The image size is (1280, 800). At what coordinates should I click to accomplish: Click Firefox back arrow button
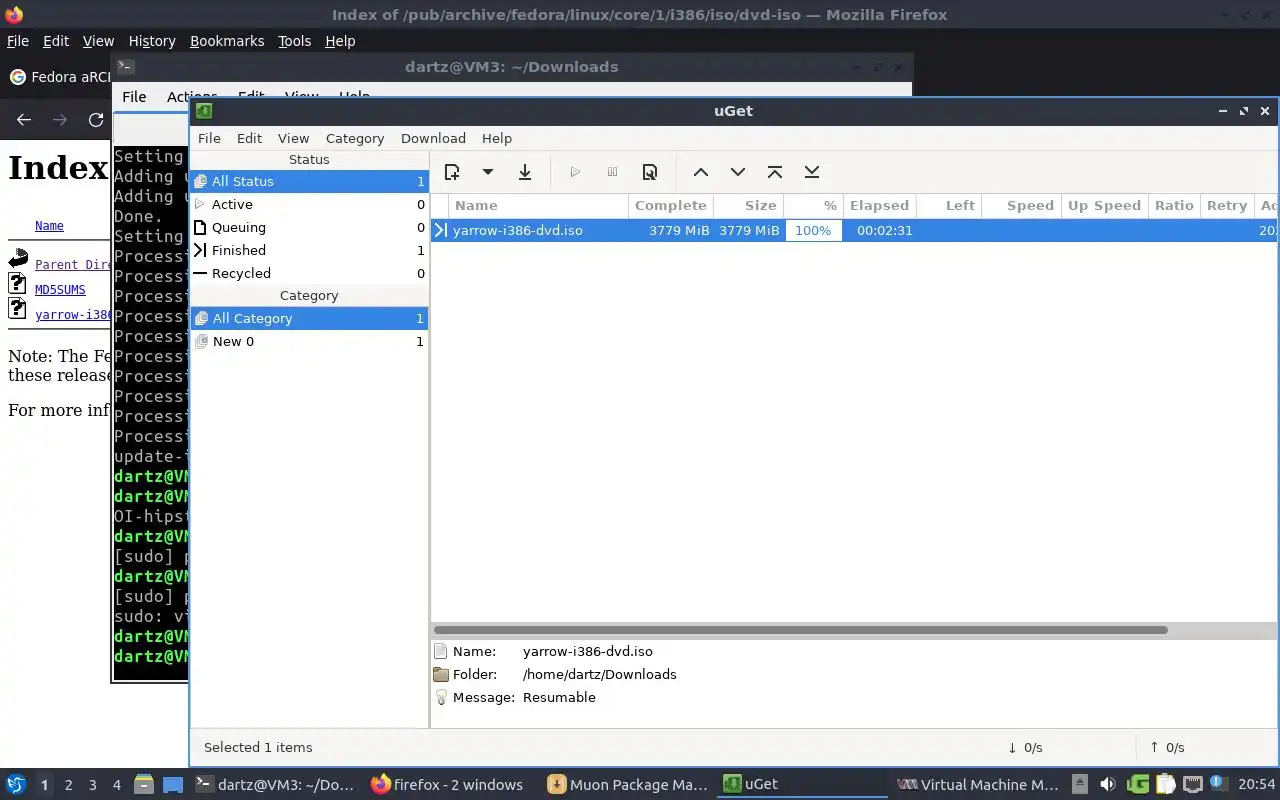coord(24,119)
